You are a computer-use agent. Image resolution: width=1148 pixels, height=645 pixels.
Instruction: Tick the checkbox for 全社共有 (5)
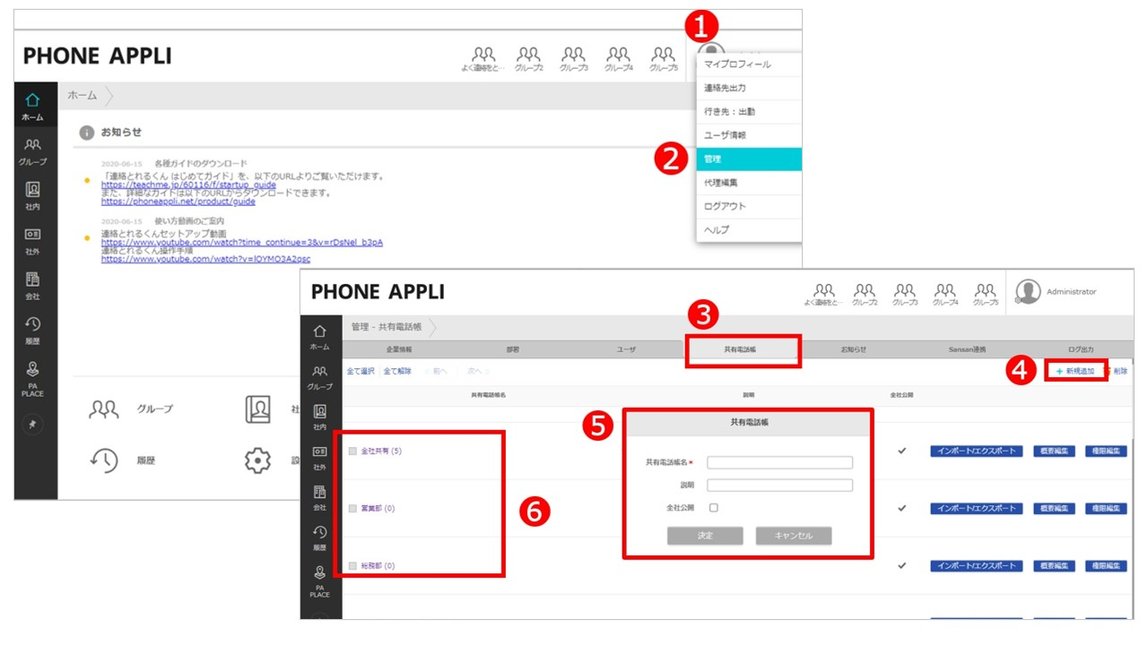pos(353,451)
